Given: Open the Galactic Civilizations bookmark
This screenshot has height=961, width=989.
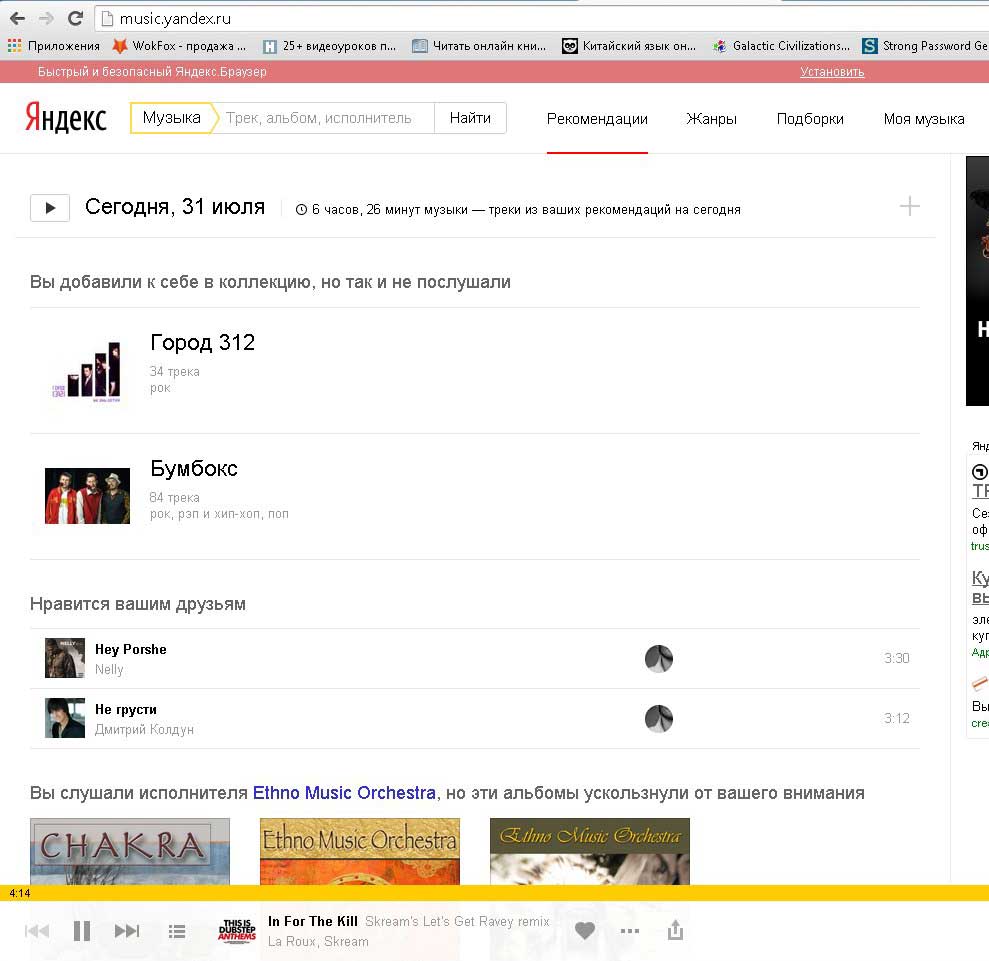Looking at the screenshot, I should (x=781, y=45).
